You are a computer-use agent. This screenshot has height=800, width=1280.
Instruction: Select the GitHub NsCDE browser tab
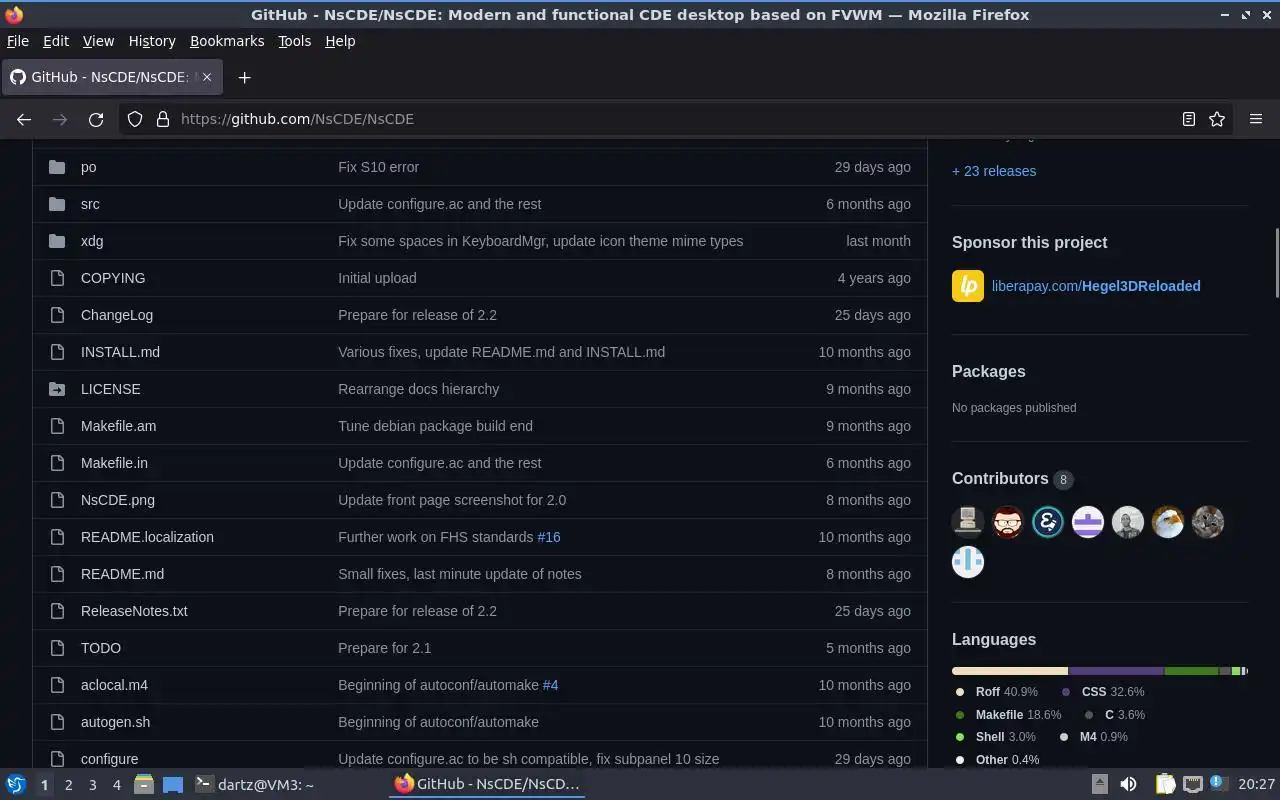click(112, 77)
